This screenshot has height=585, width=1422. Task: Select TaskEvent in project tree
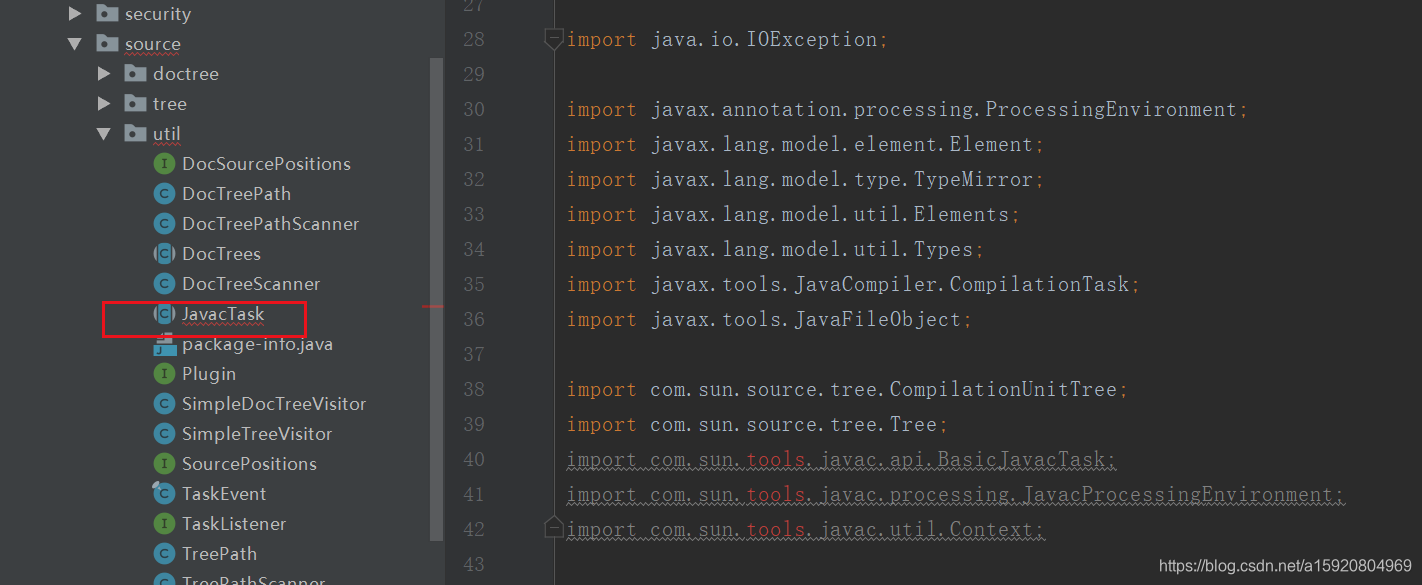coord(224,494)
